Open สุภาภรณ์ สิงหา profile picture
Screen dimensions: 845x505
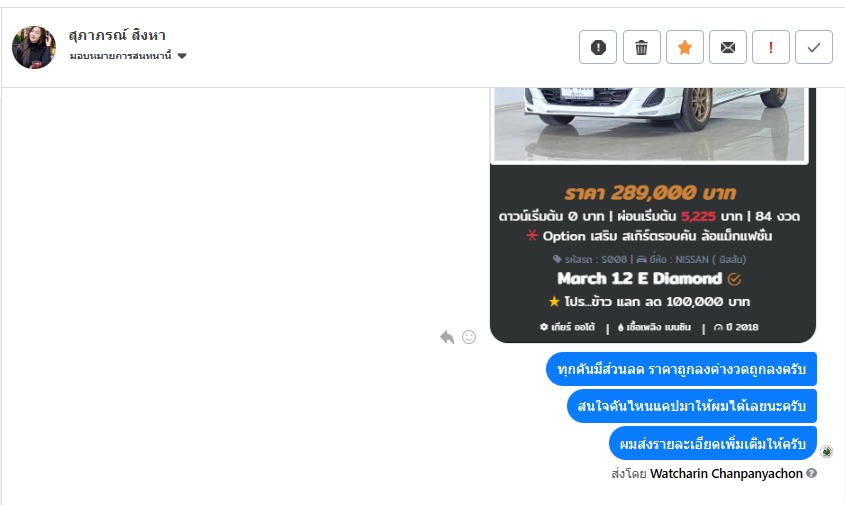[34, 47]
